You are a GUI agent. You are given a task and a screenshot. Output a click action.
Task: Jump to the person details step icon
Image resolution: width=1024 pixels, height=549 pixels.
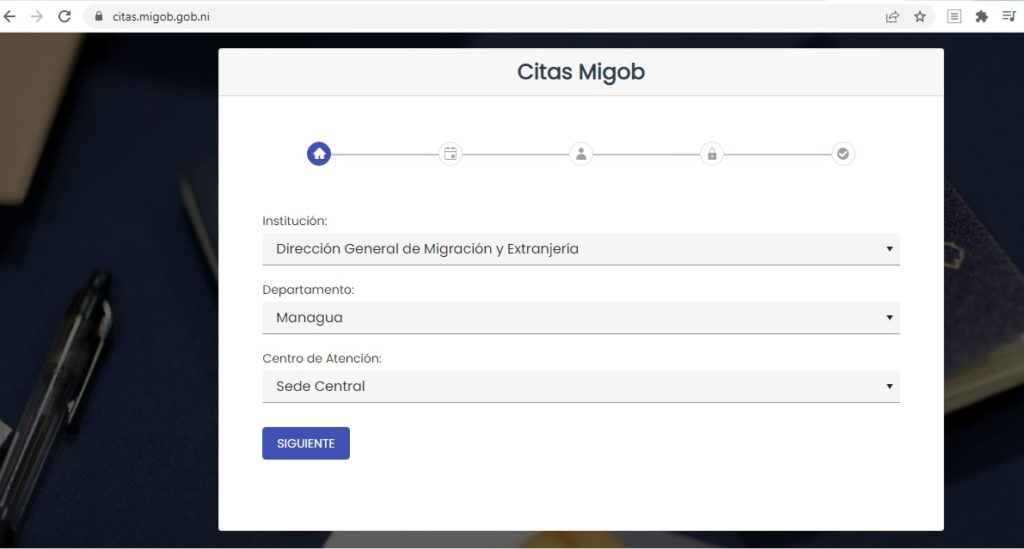pos(581,154)
